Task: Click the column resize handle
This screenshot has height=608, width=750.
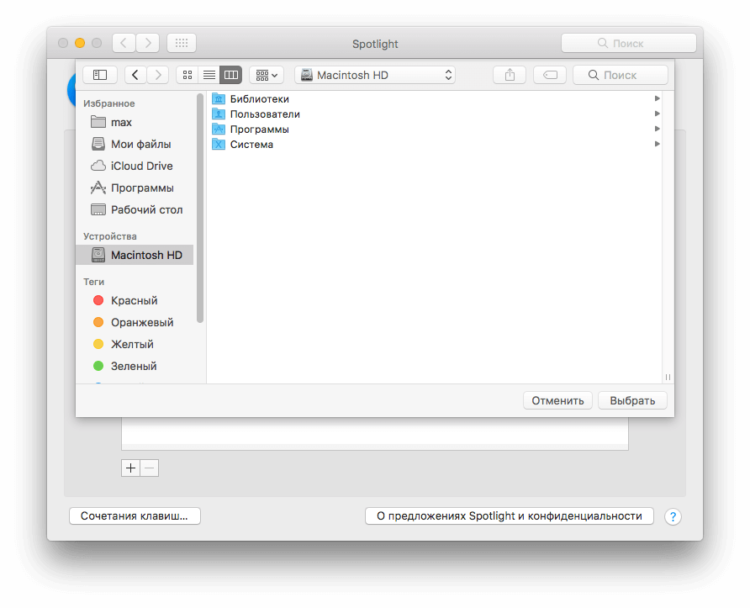Action: tap(668, 377)
